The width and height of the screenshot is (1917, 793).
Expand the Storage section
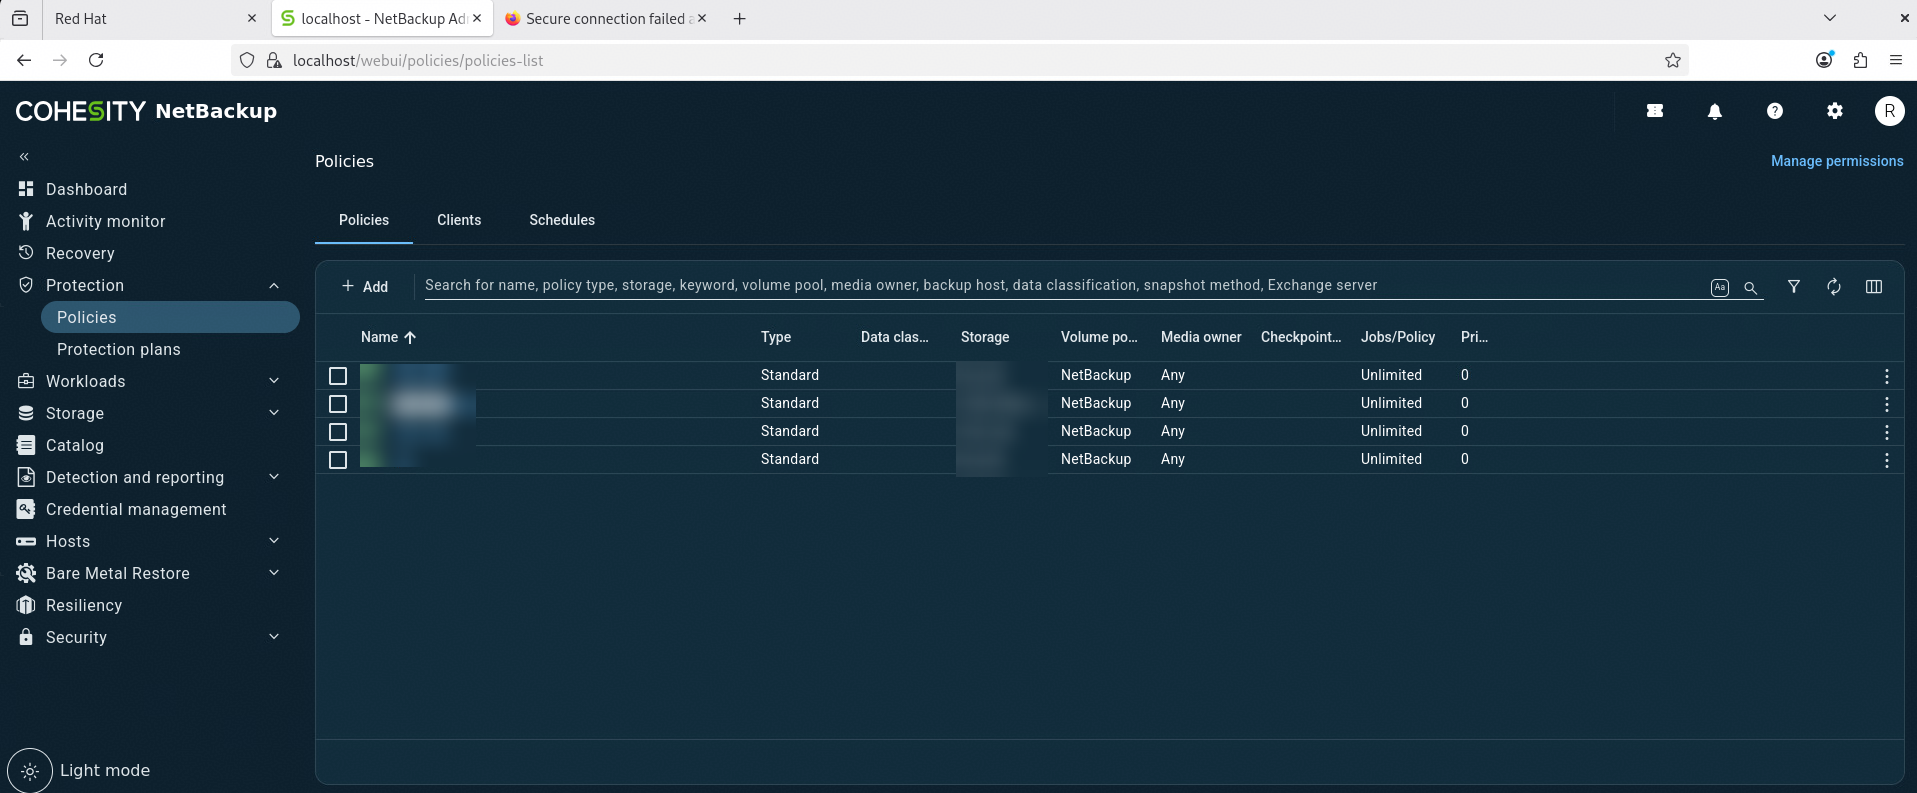tap(274, 413)
